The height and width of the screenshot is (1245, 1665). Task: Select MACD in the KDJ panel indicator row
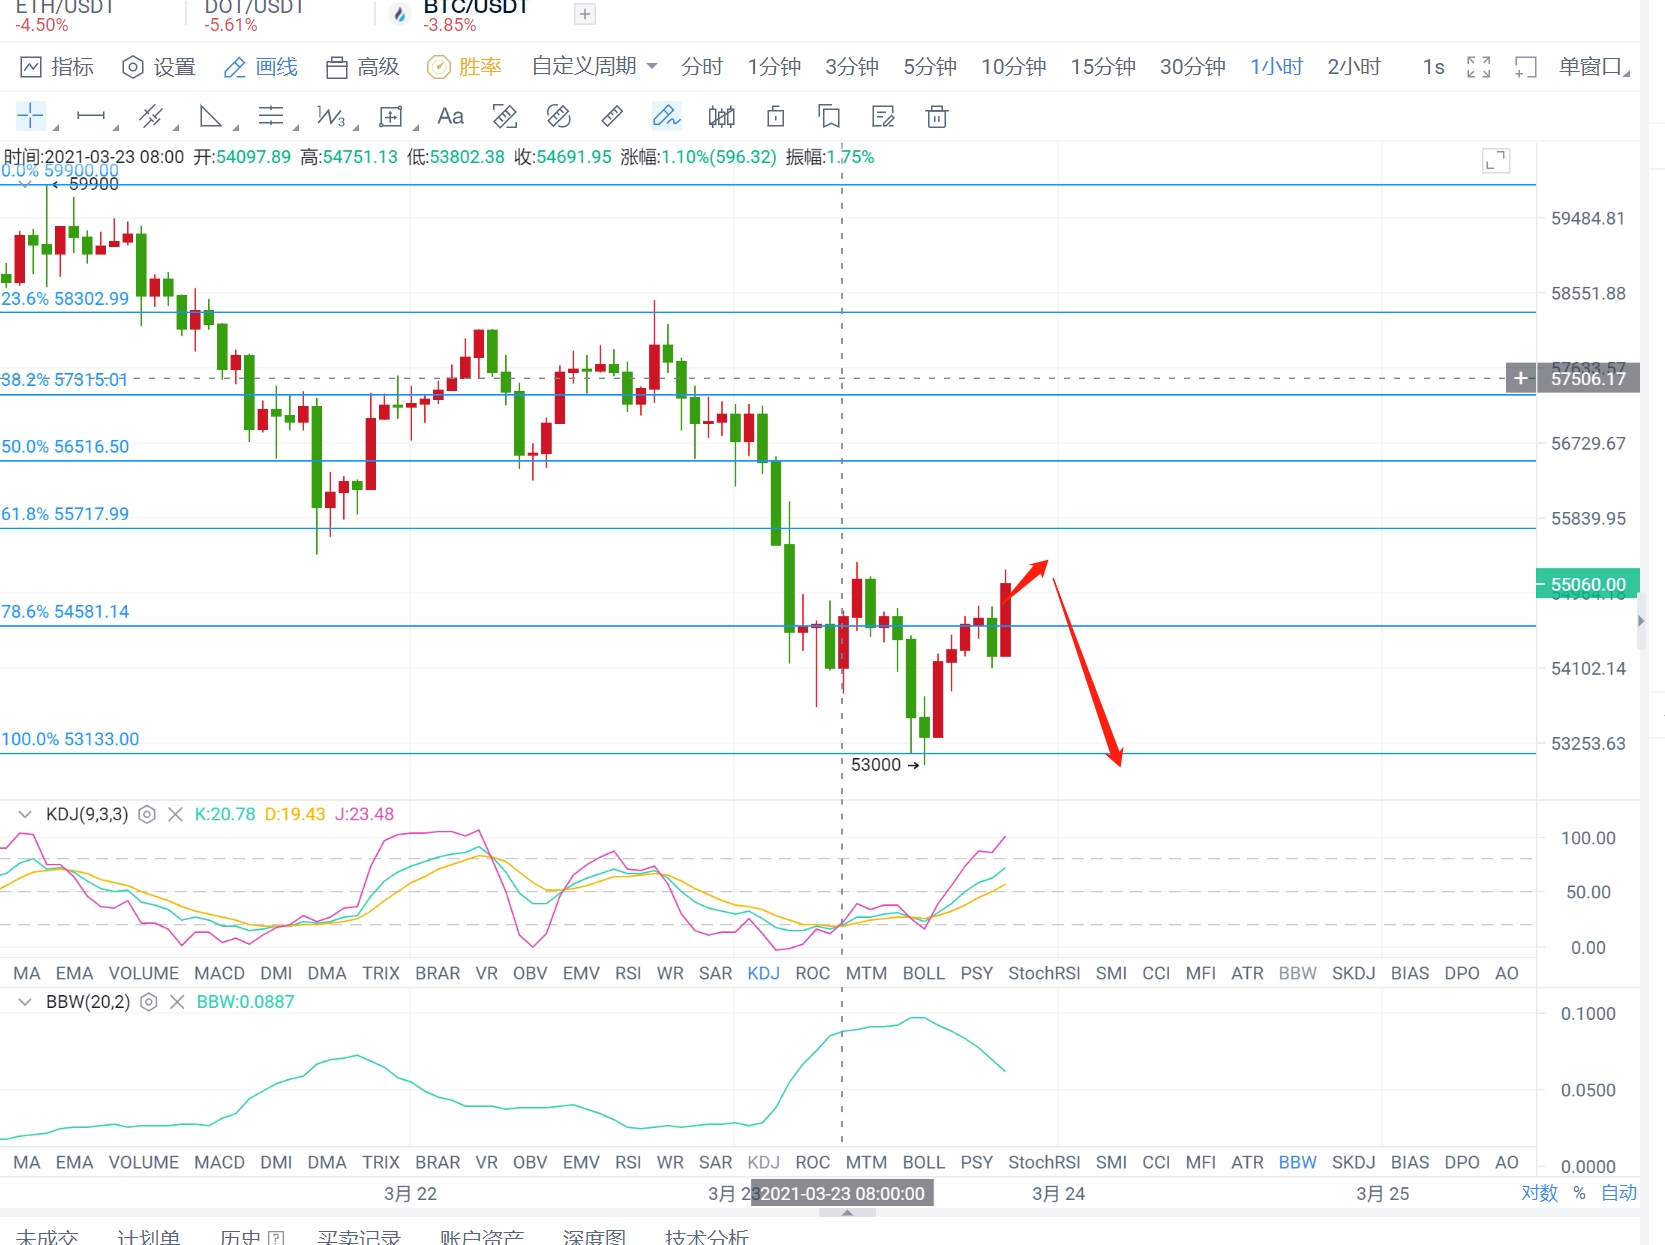219,973
